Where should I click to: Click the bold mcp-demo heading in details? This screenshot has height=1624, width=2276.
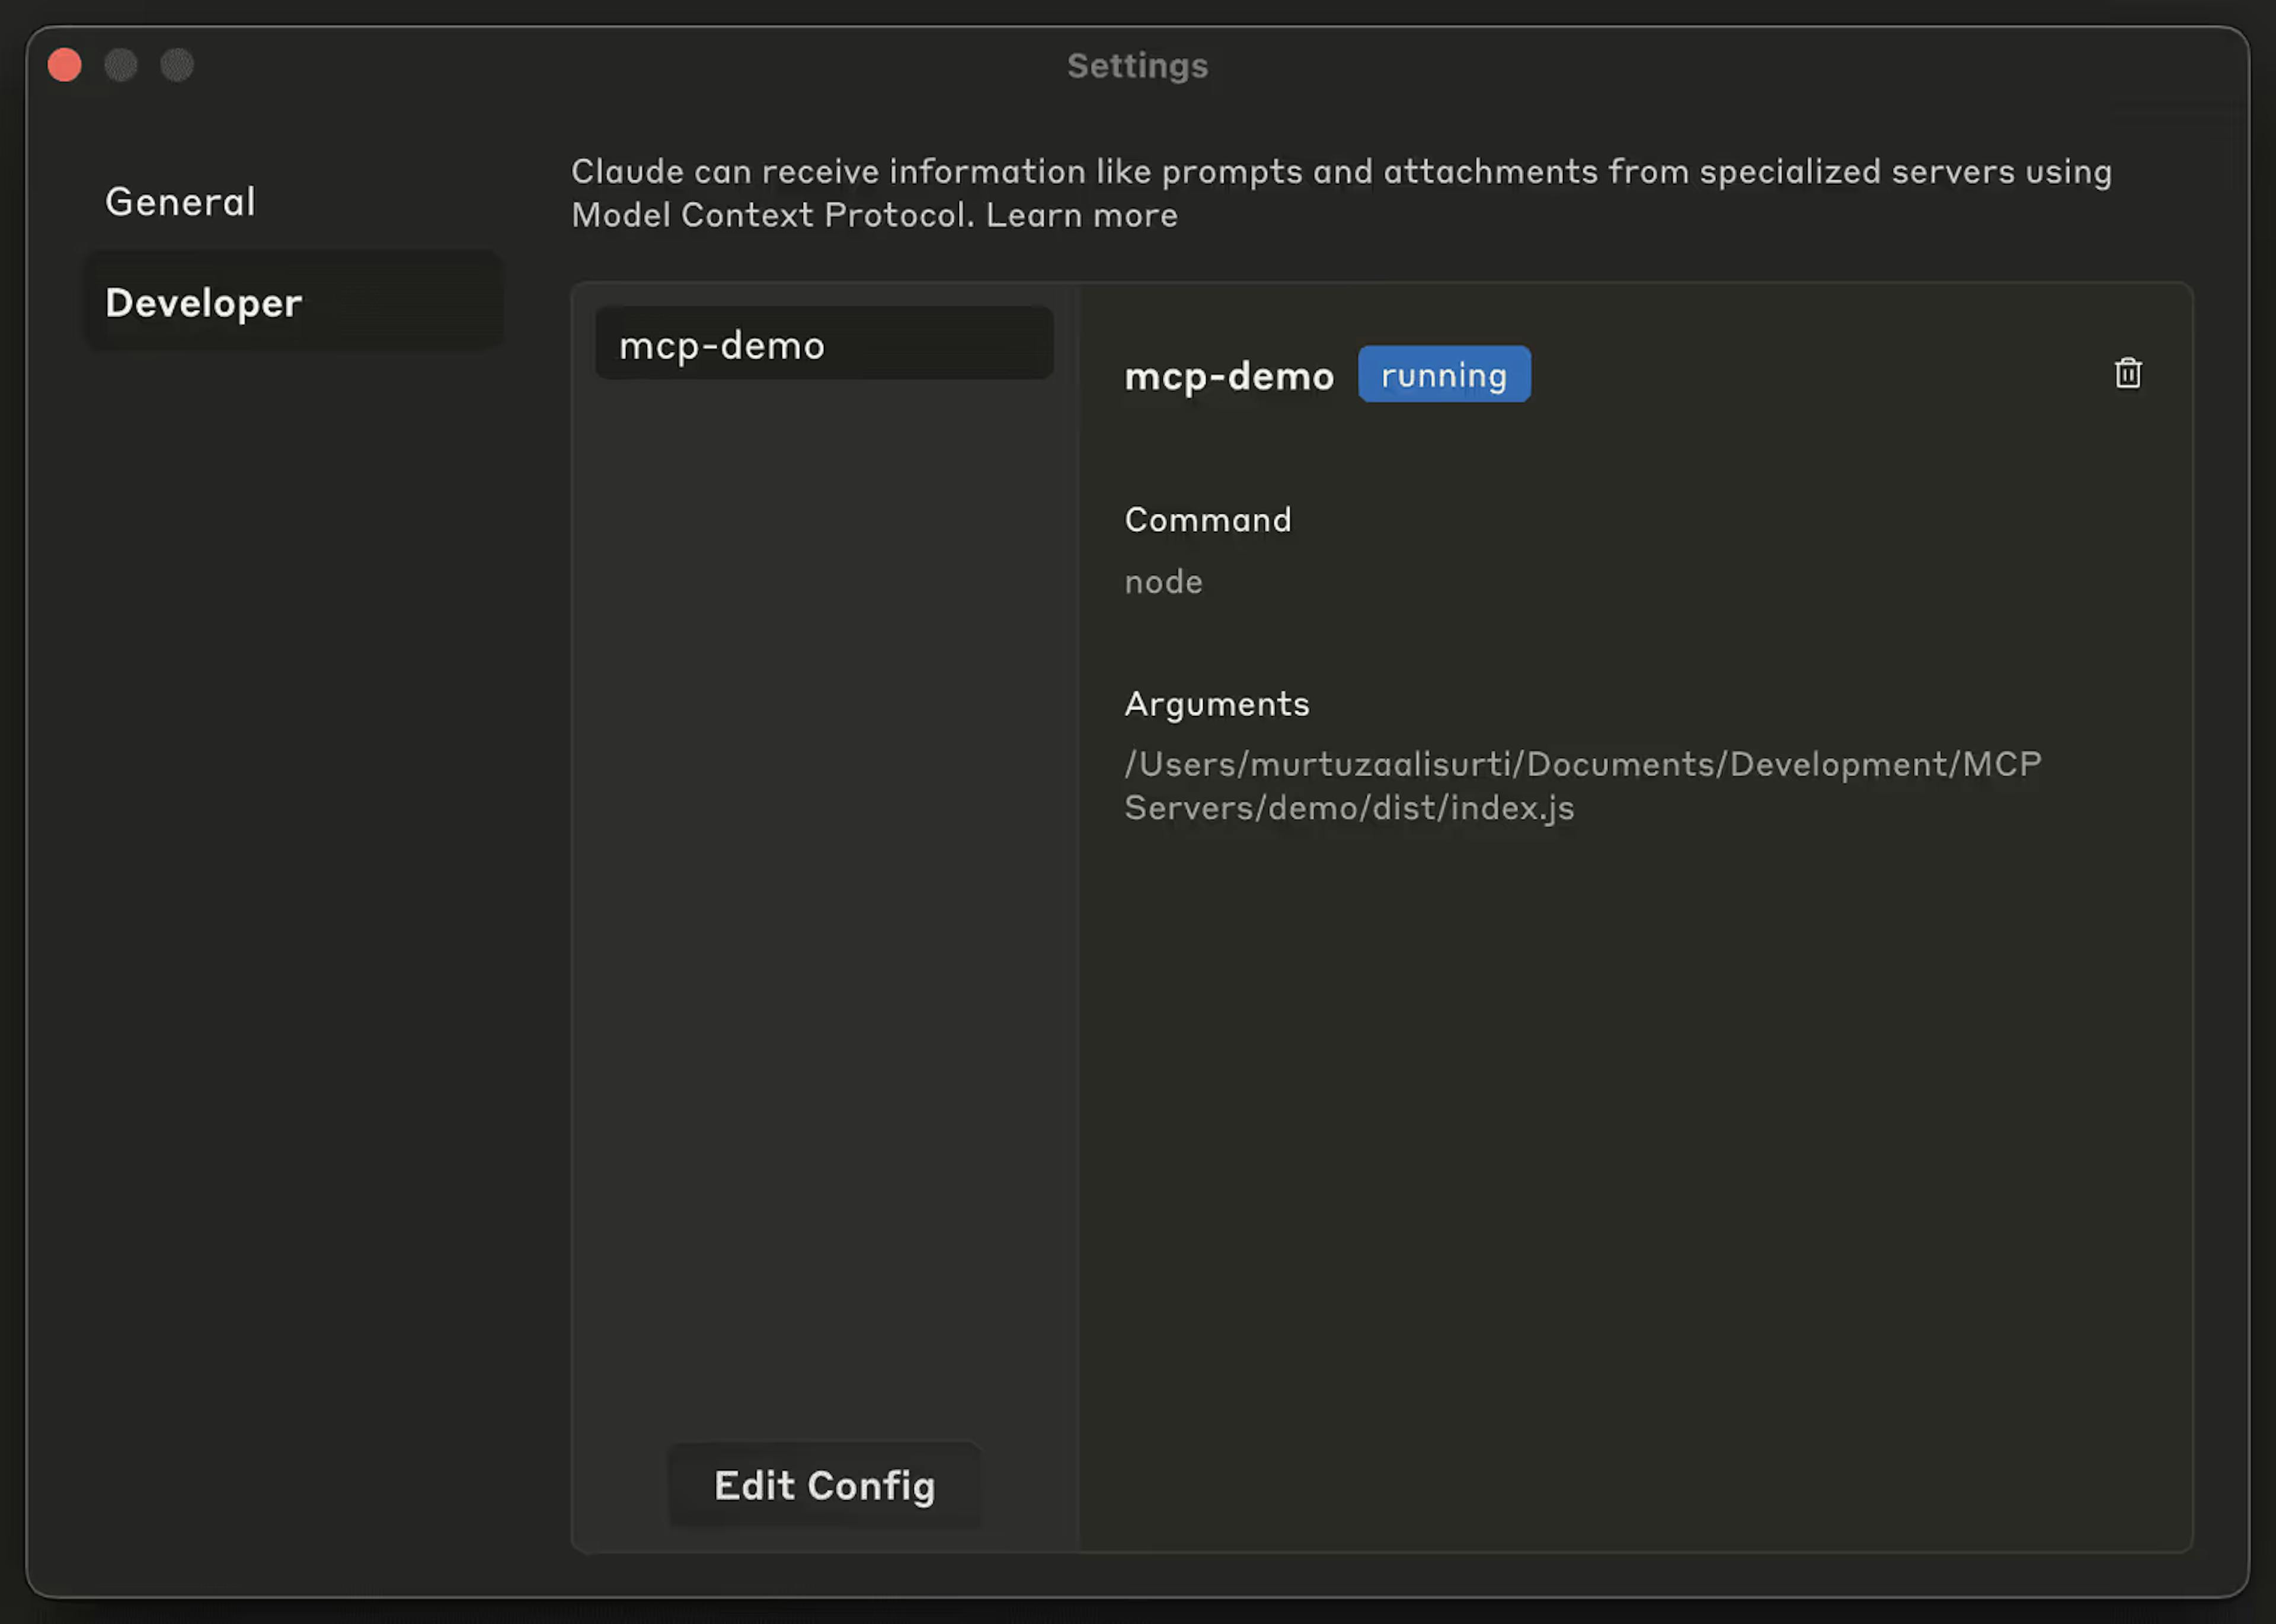[1228, 377]
